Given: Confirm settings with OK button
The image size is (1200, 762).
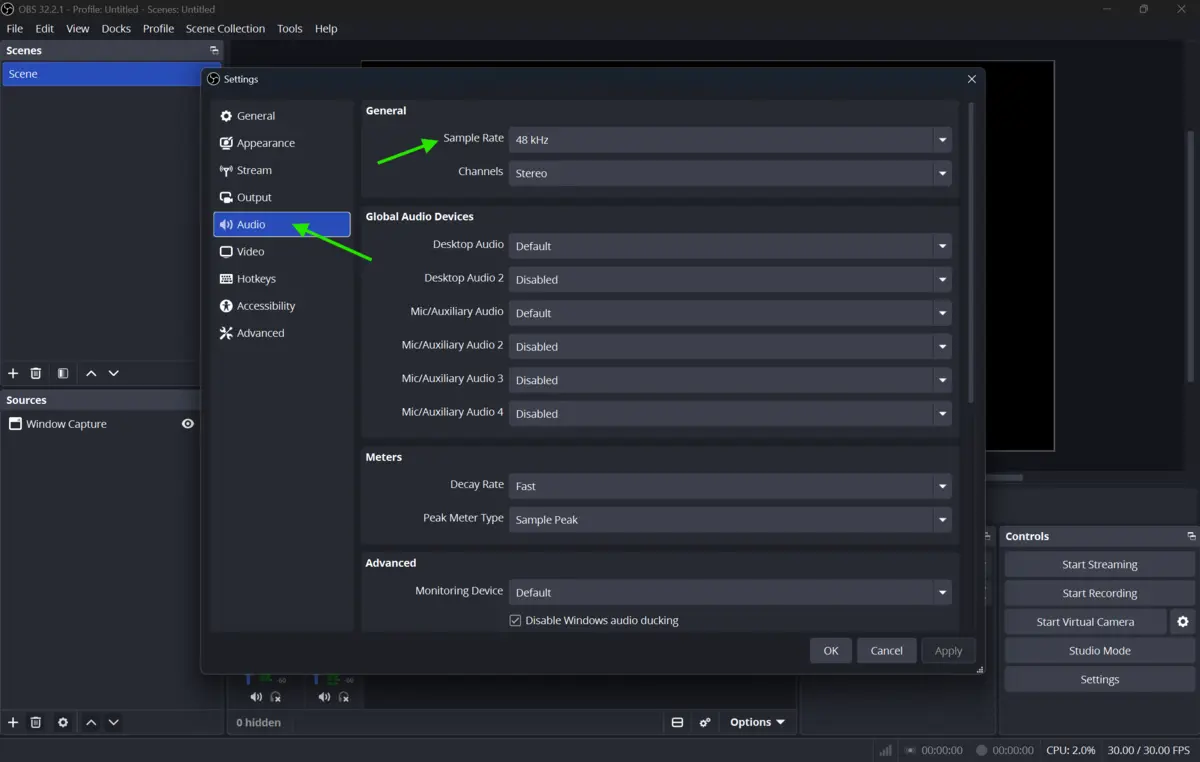Looking at the screenshot, I should pyautogui.click(x=831, y=650).
